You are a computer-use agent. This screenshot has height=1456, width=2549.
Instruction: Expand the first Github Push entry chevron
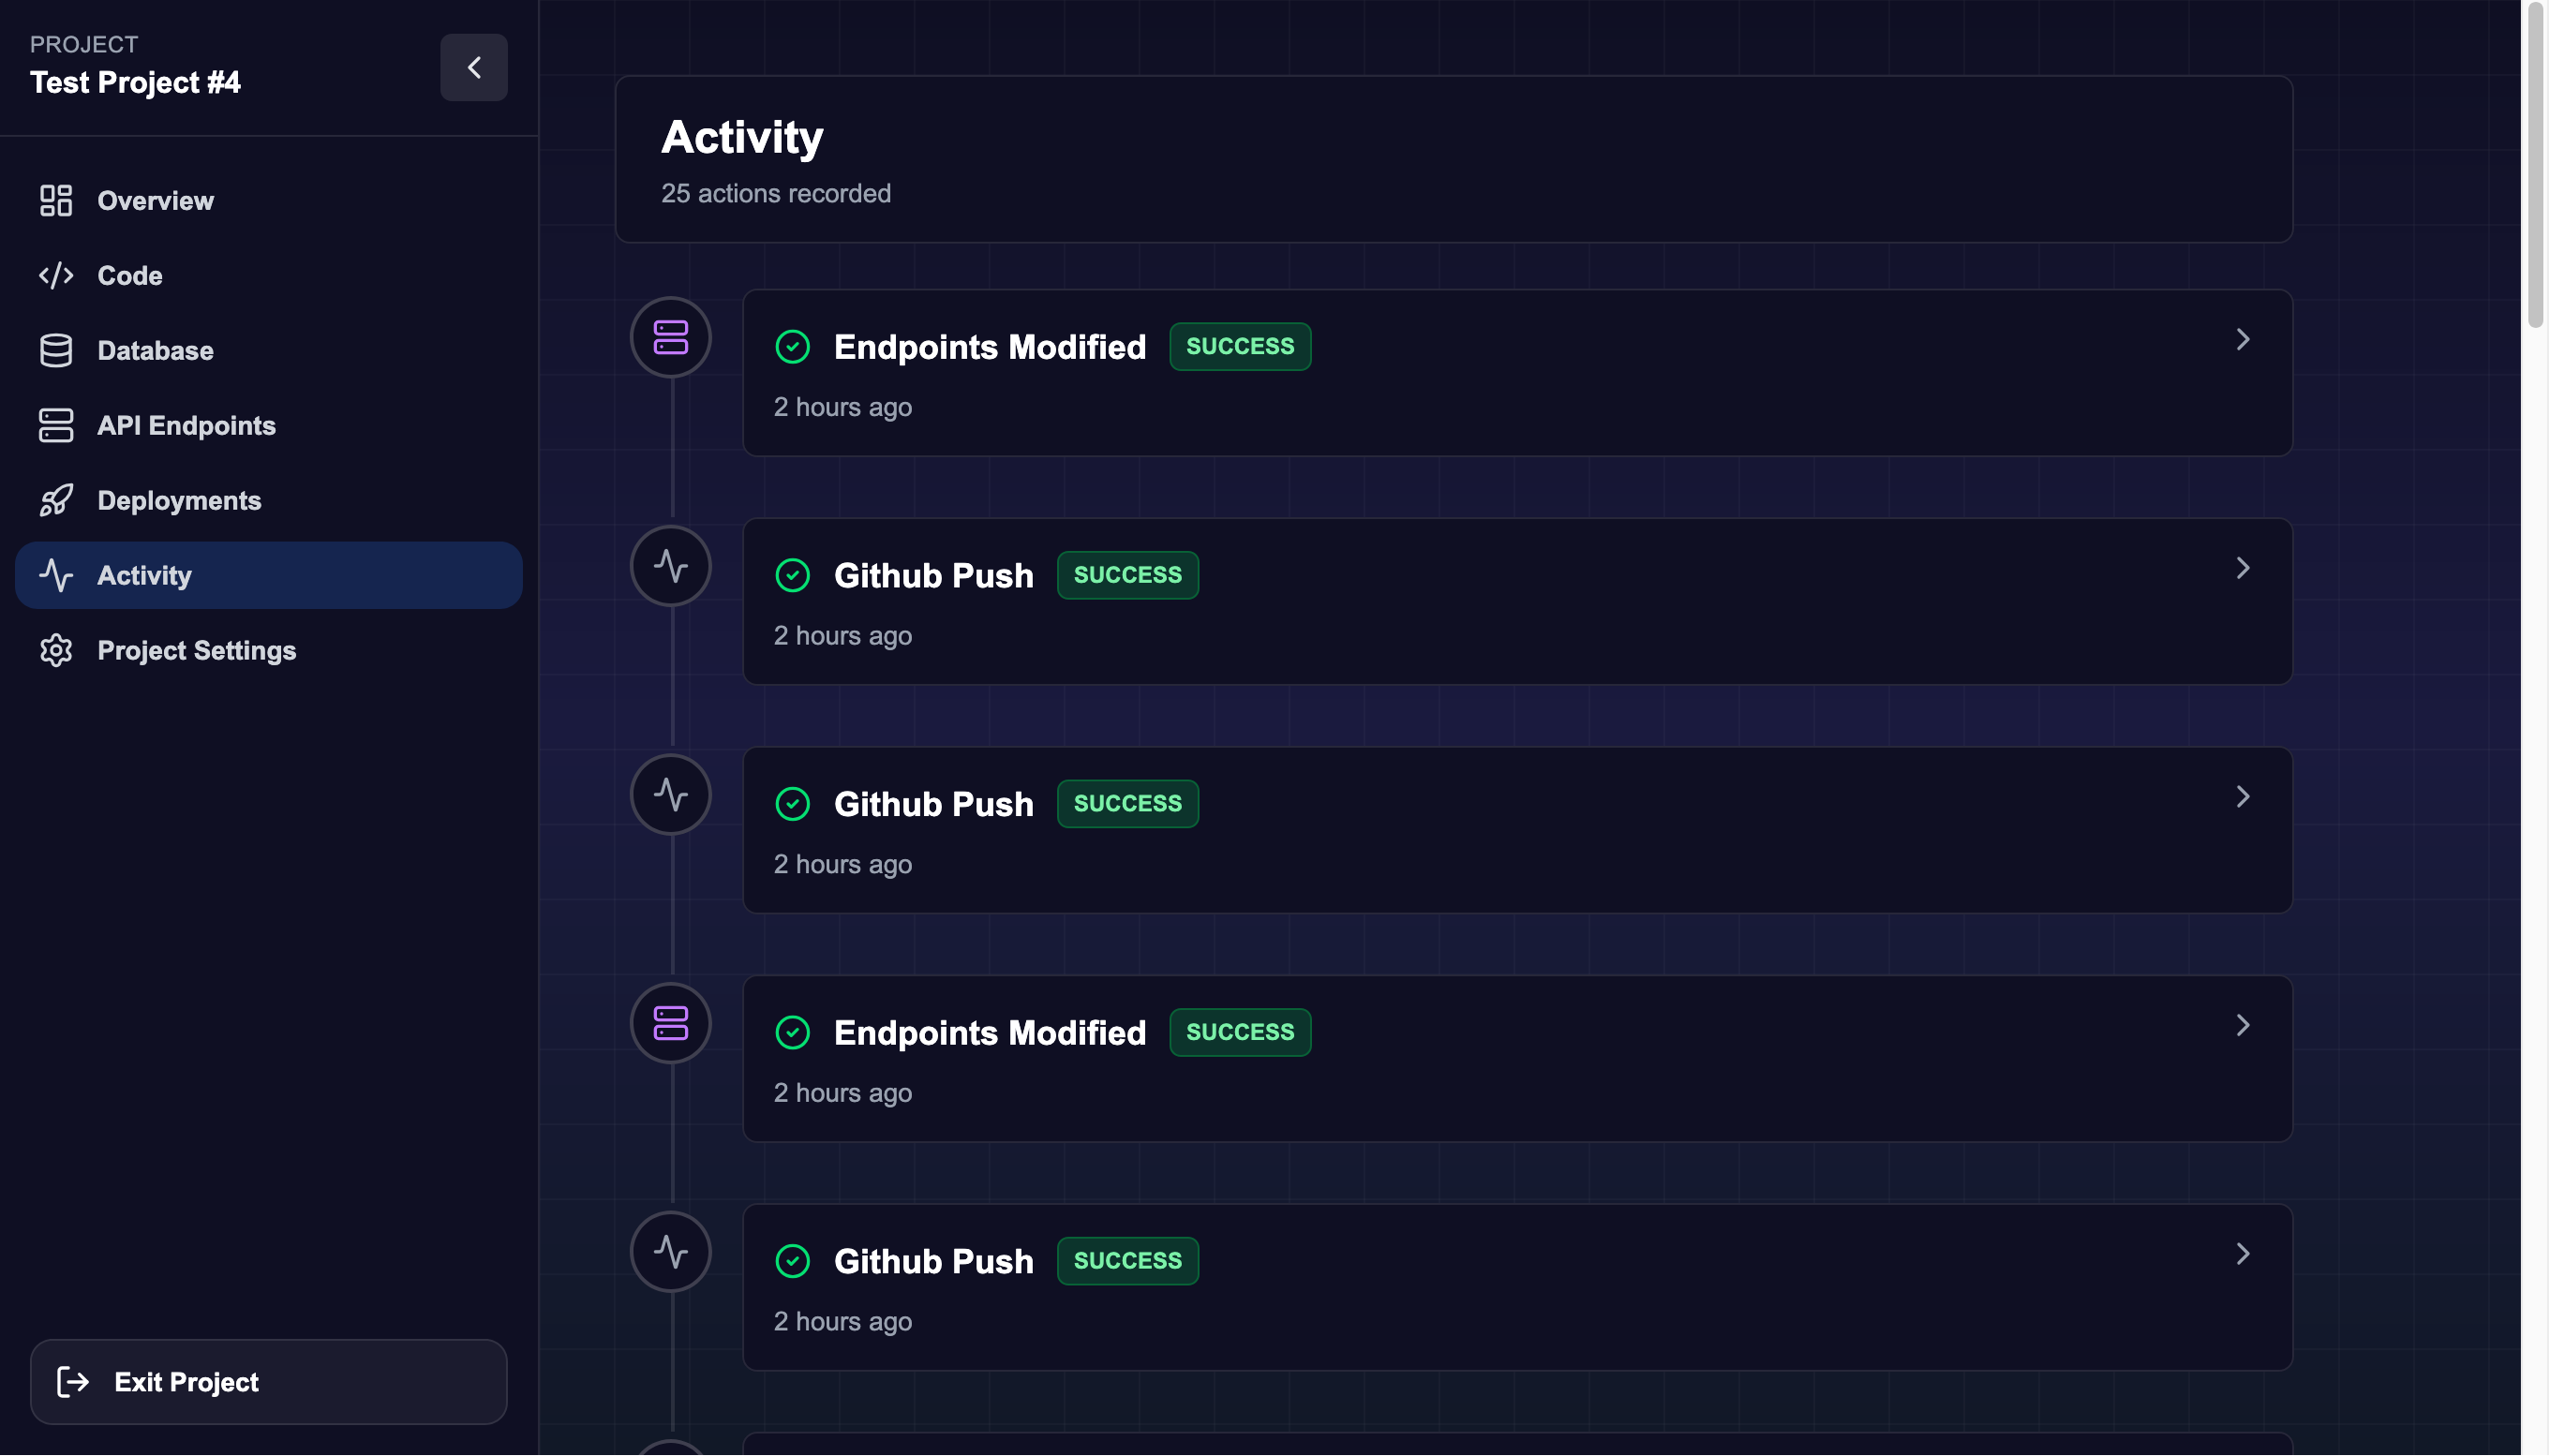pyautogui.click(x=2243, y=568)
